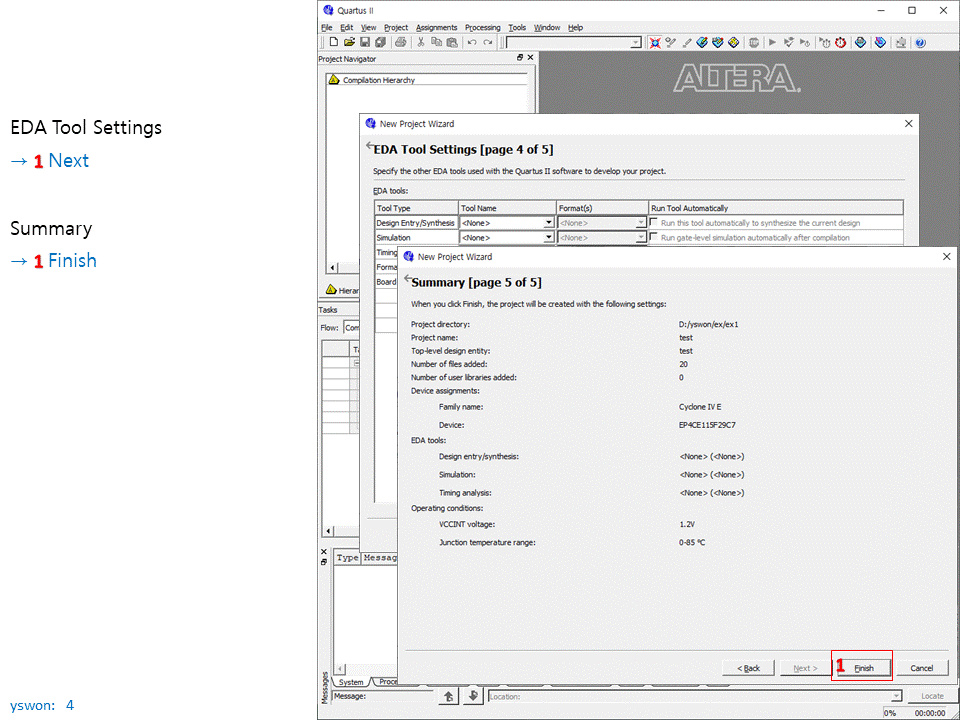Click the Copy toolbar icon
This screenshot has width=960, height=720.
click(x=437, y=42)
